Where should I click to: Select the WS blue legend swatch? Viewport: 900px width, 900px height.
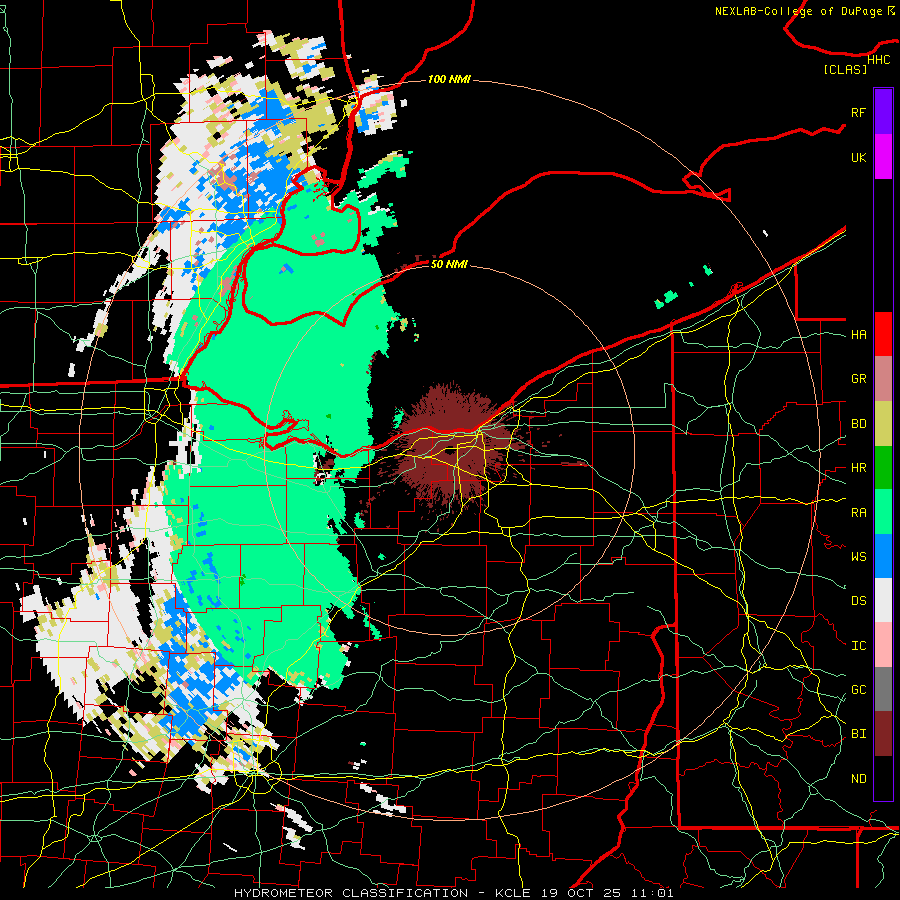point(883,556)
